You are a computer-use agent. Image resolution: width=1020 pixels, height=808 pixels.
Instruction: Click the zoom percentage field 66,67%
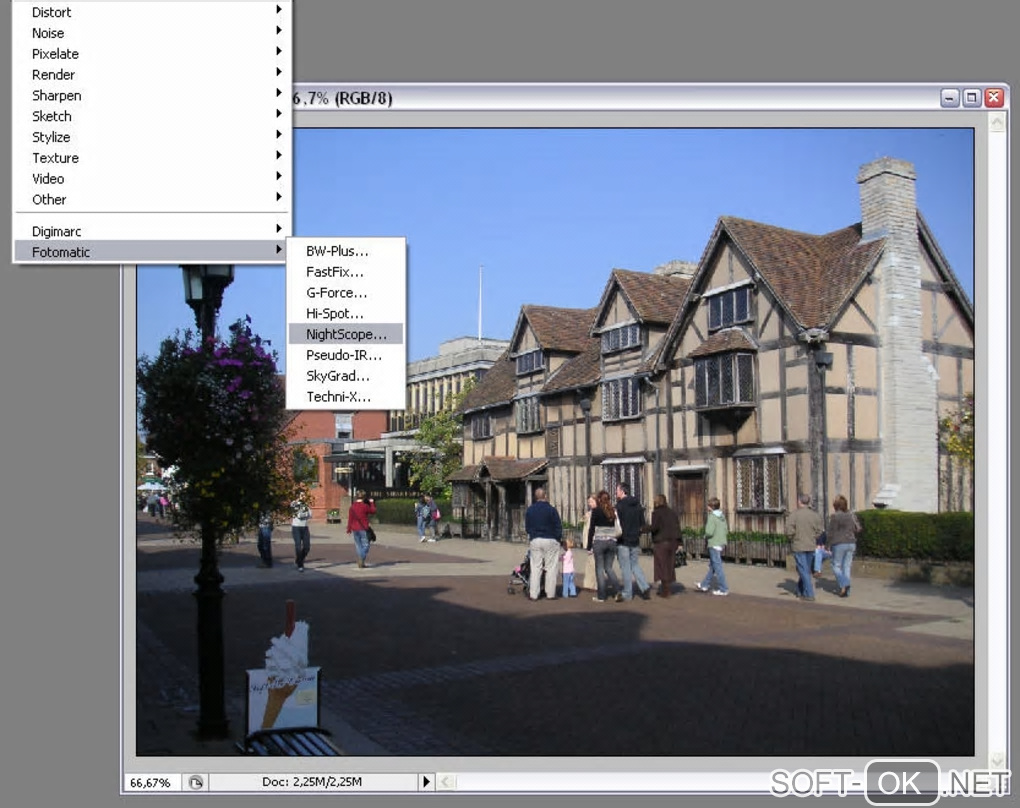click(150, 782)
